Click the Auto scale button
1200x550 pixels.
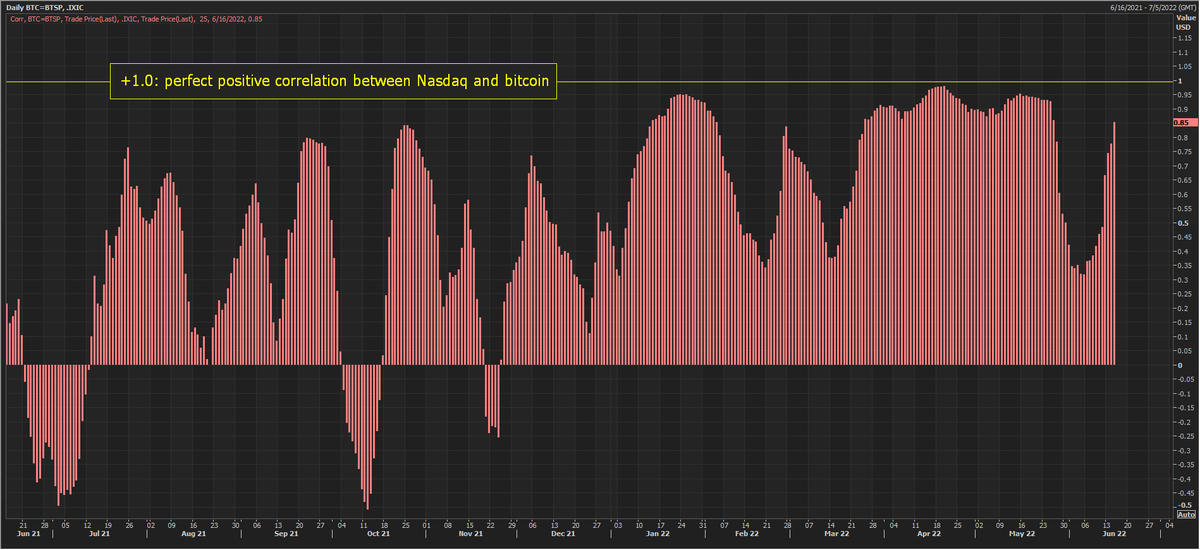(1184, 514)
